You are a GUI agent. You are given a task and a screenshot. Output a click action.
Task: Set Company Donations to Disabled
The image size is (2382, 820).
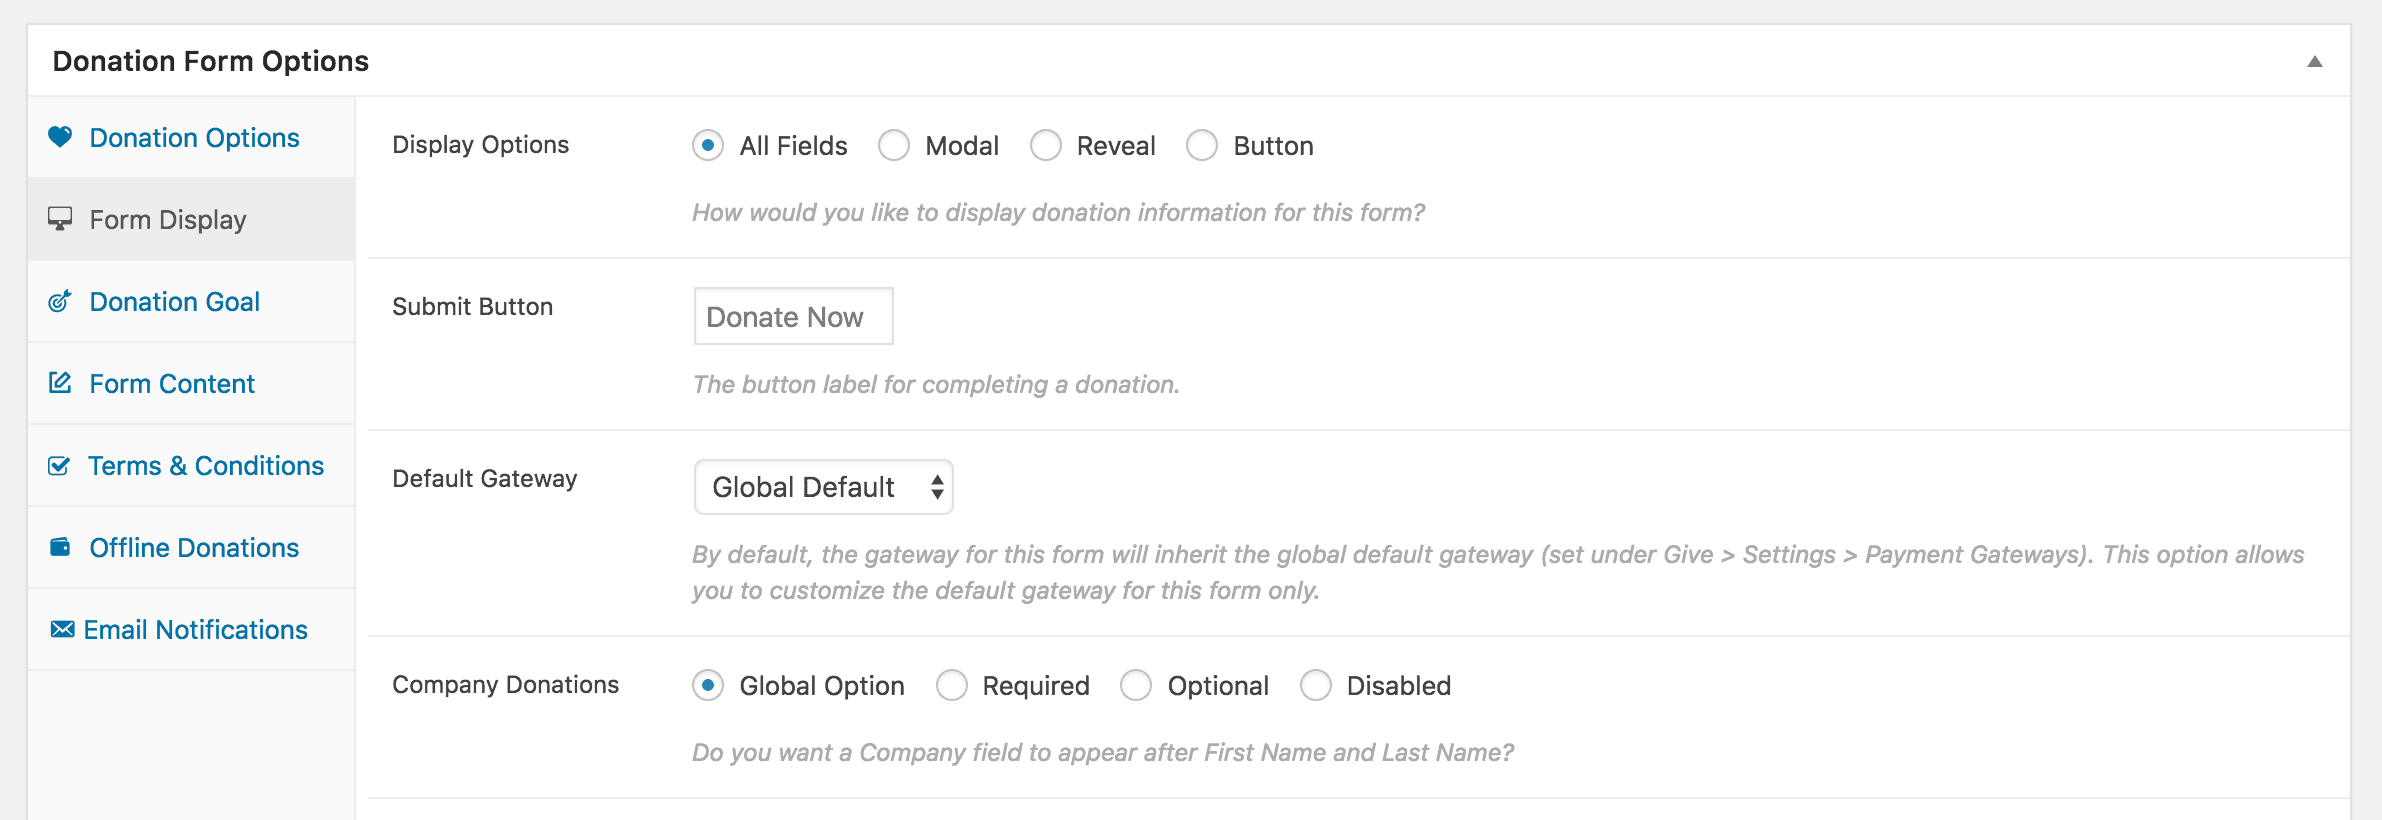coord(1316,685)
